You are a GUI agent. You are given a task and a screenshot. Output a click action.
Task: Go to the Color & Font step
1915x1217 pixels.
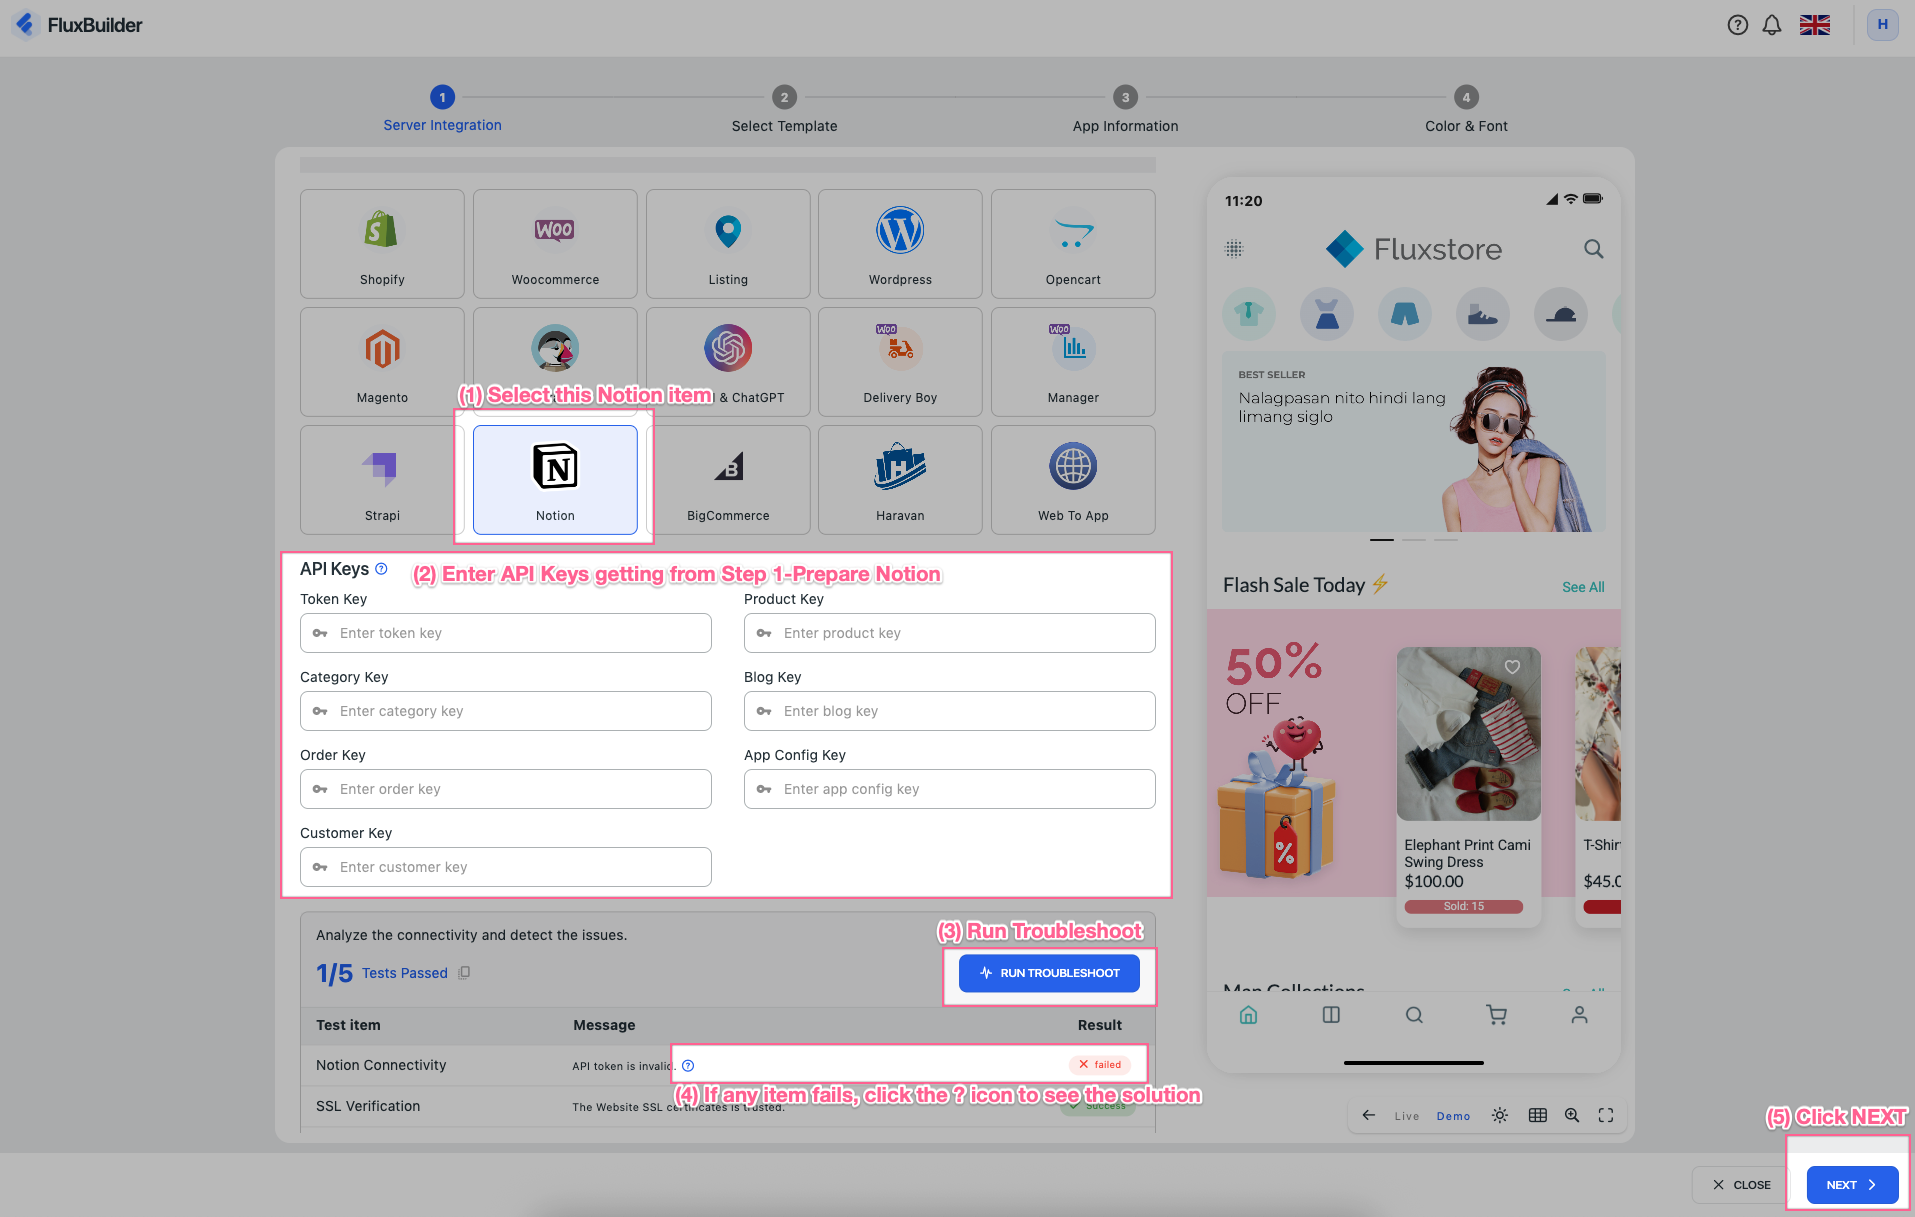point(1466,110)
